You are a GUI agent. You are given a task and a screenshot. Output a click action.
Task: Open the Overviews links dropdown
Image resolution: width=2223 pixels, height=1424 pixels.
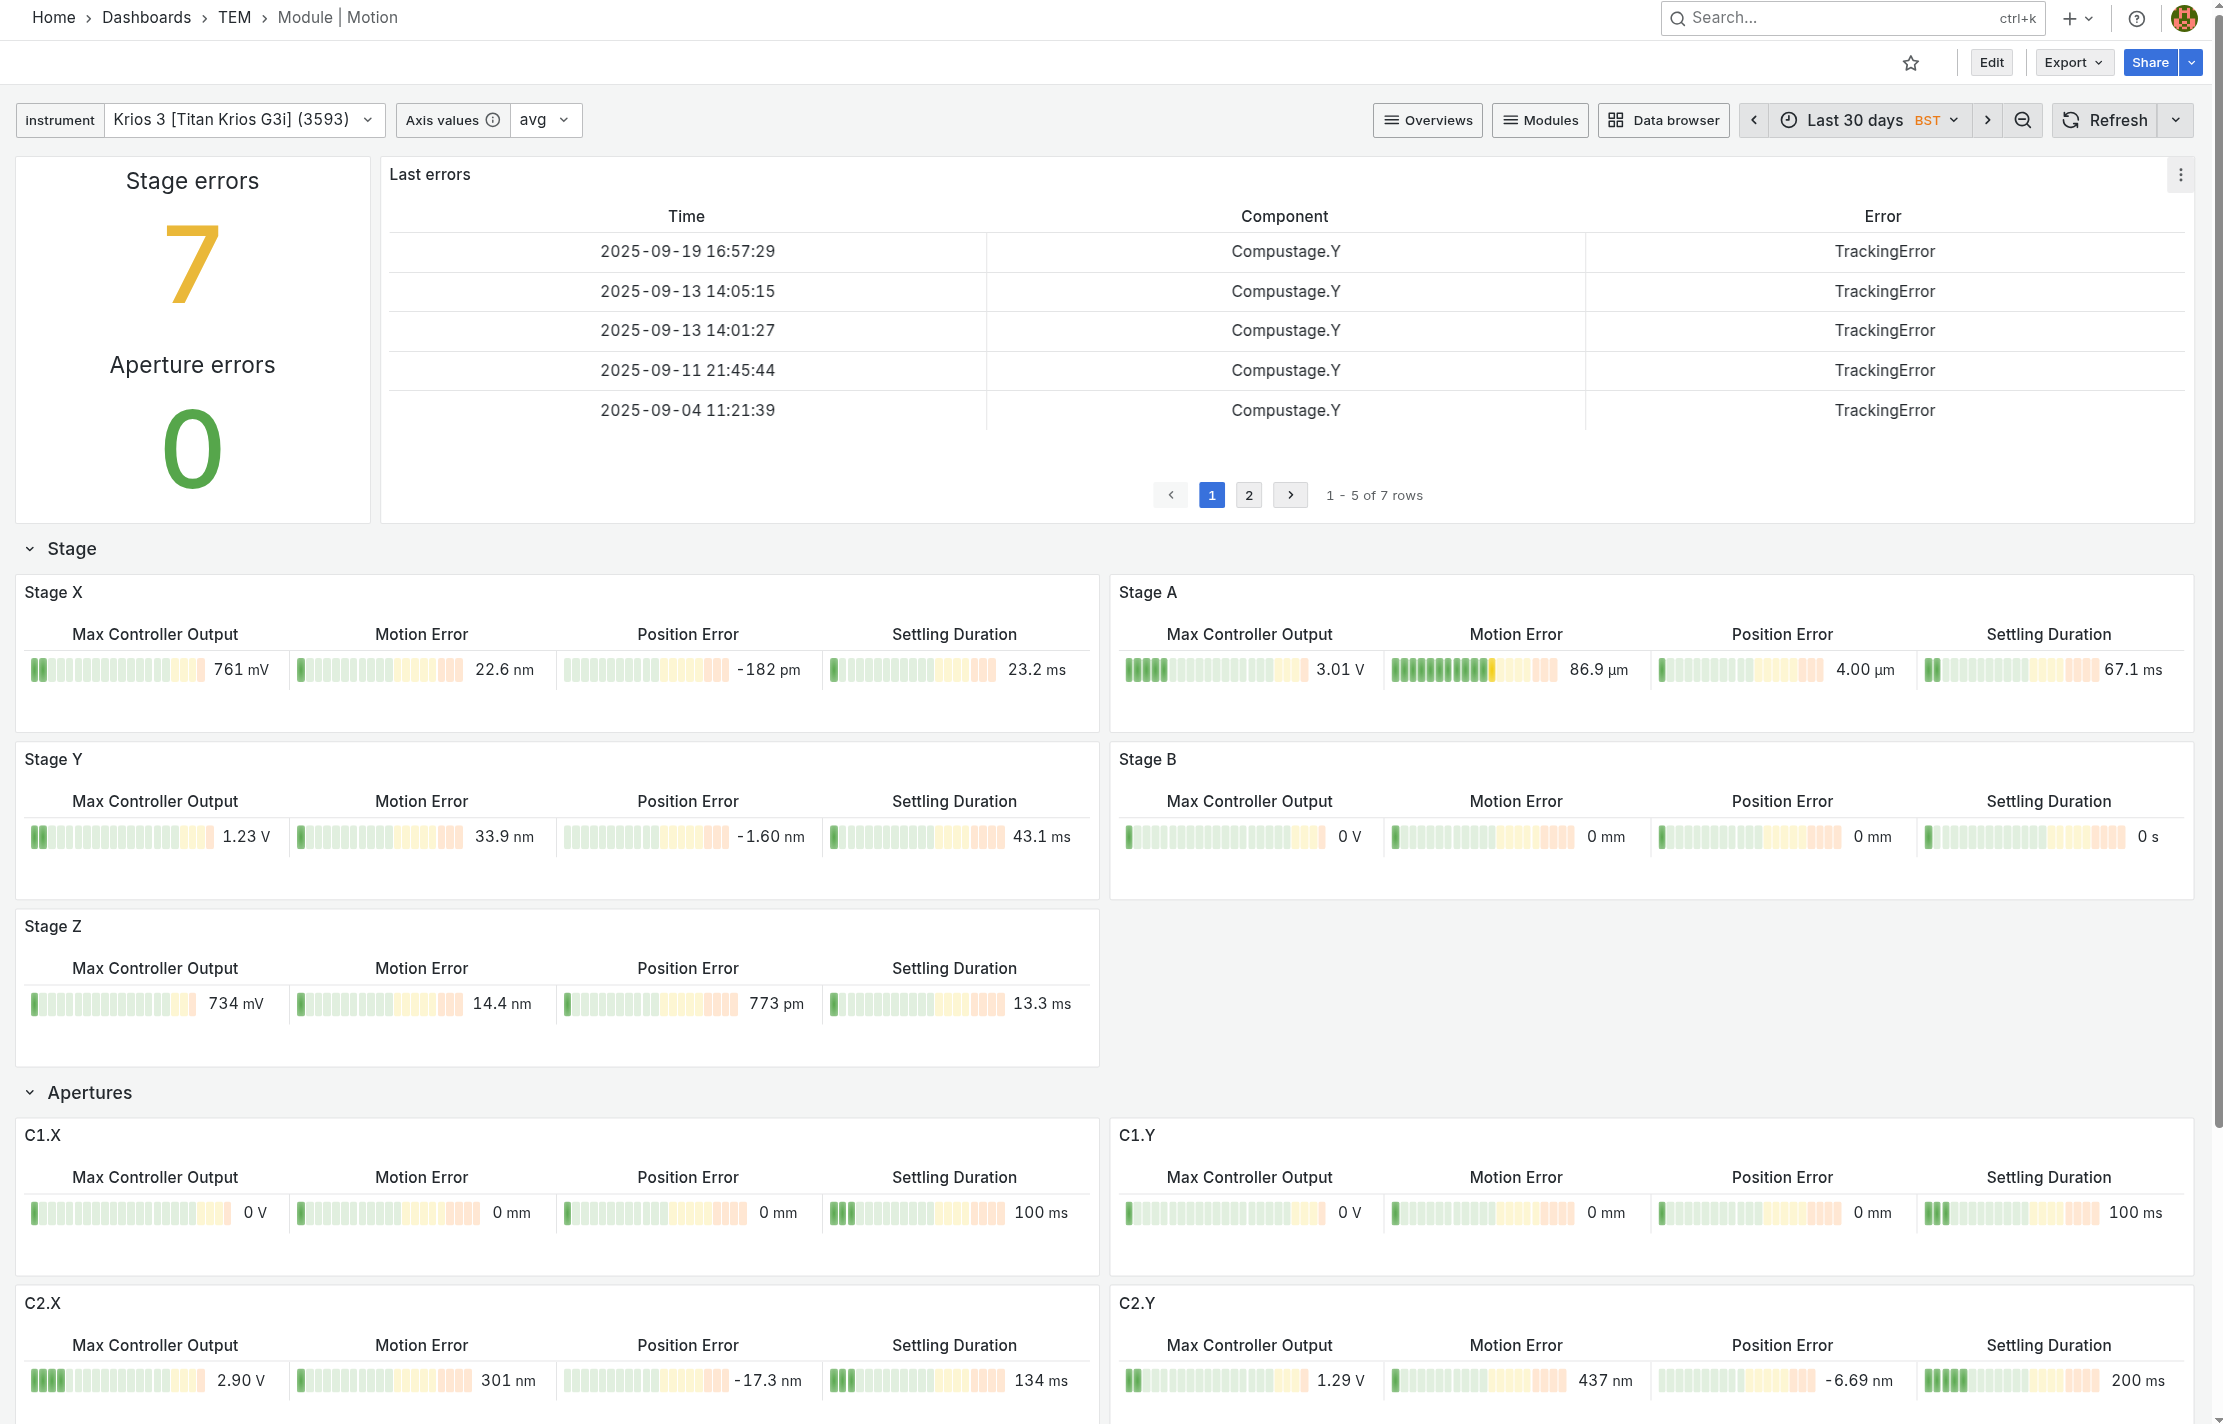(1427, 120)
